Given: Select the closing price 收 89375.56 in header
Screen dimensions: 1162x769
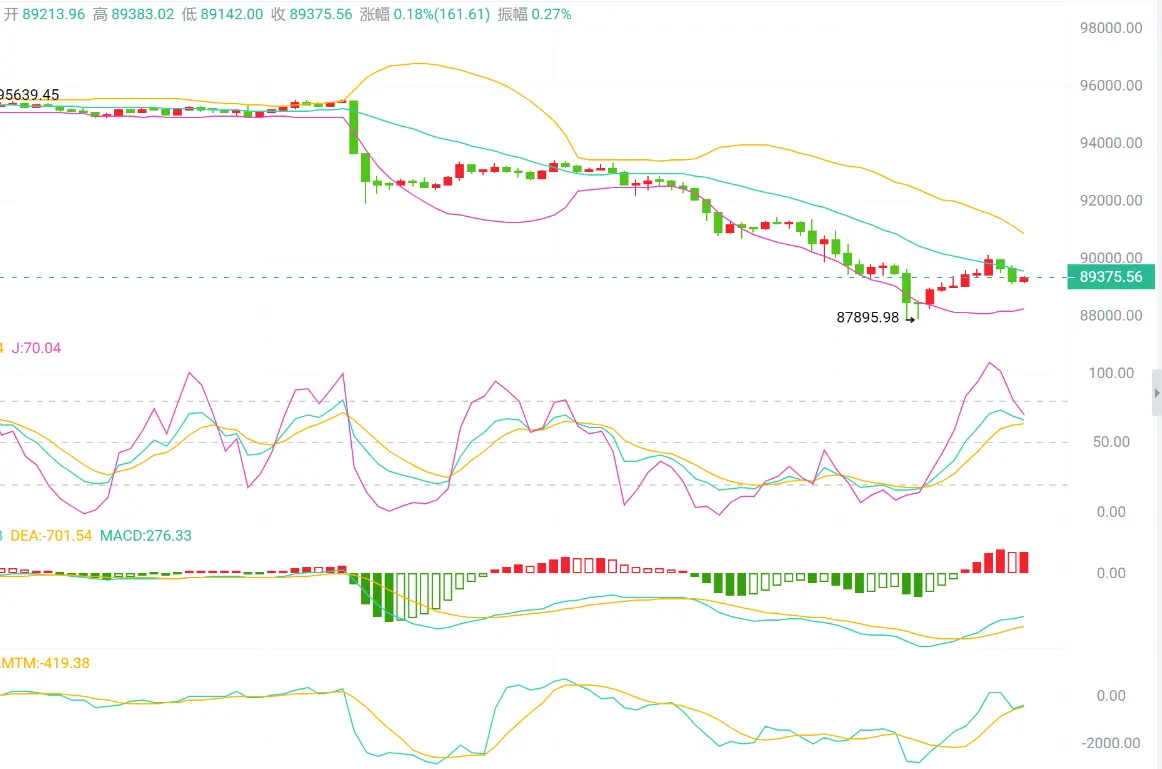Looking at the screenshot, I should coord(311,14).
